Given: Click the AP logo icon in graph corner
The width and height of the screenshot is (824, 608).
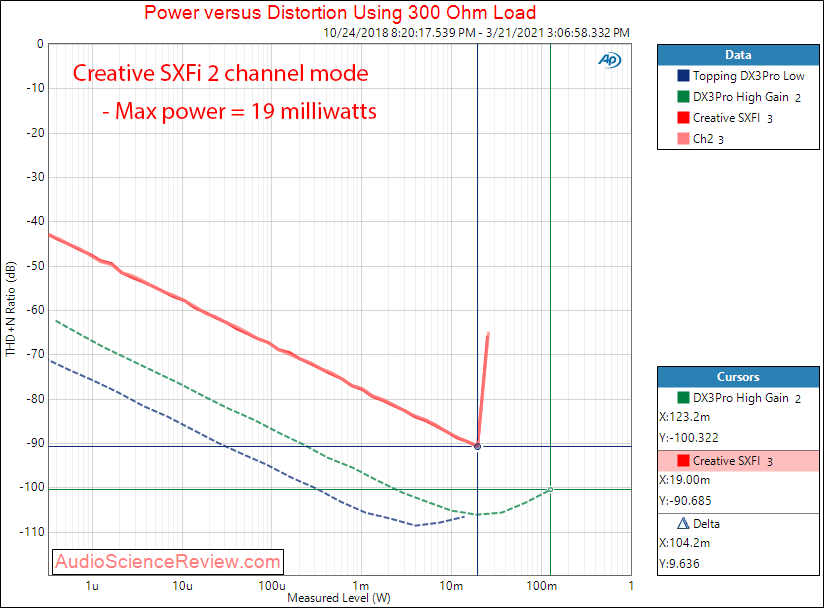Looking at the screenshot, I should pyautogui.click(x=610, y=60).
